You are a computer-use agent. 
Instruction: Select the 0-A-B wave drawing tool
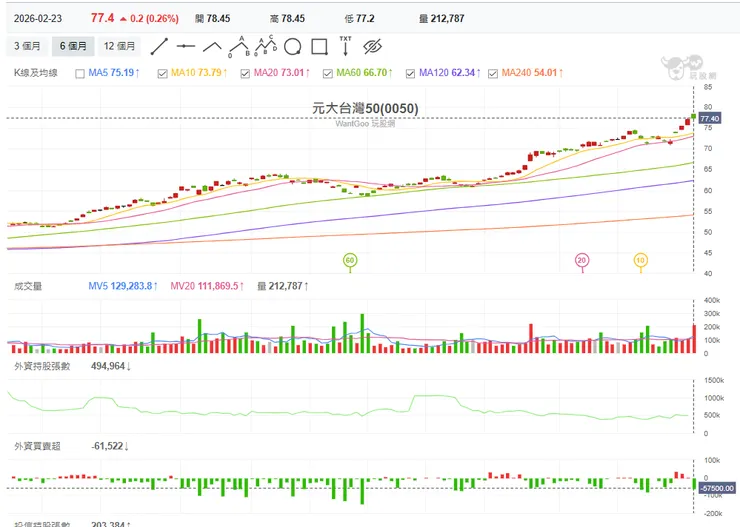click(x=239, y=46)
